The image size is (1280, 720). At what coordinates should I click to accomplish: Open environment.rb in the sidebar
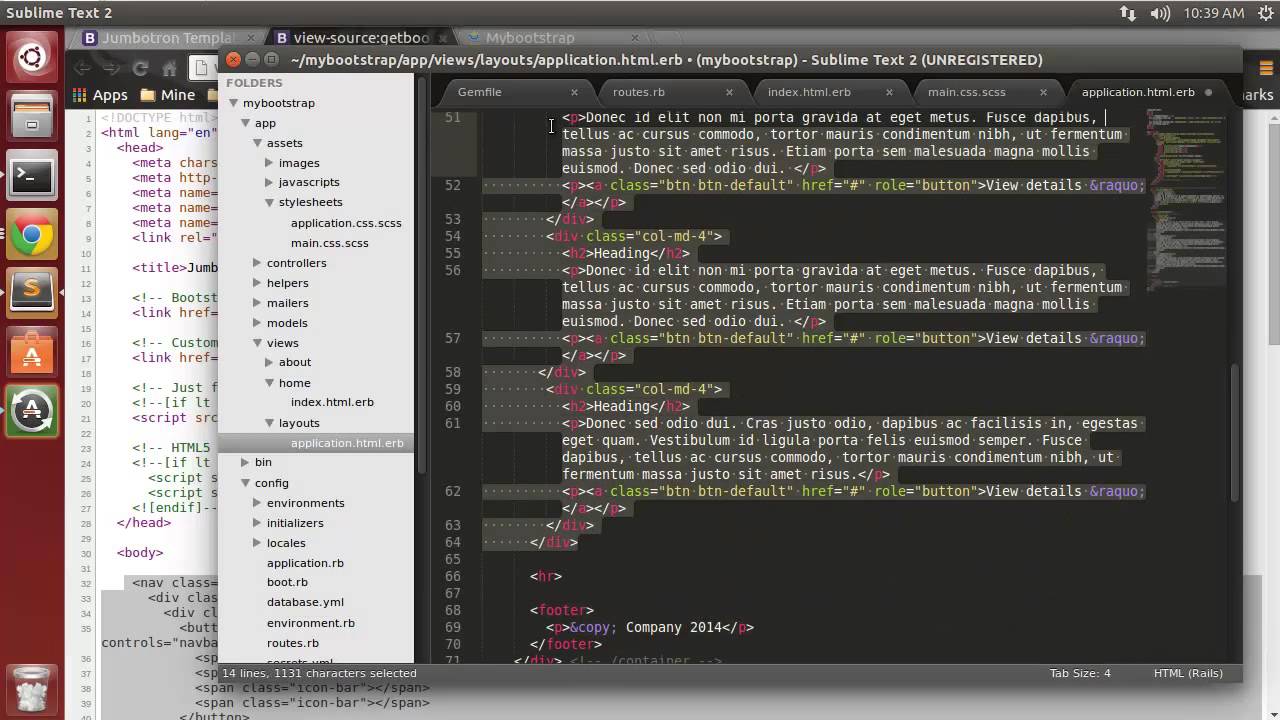click(311, 623)
